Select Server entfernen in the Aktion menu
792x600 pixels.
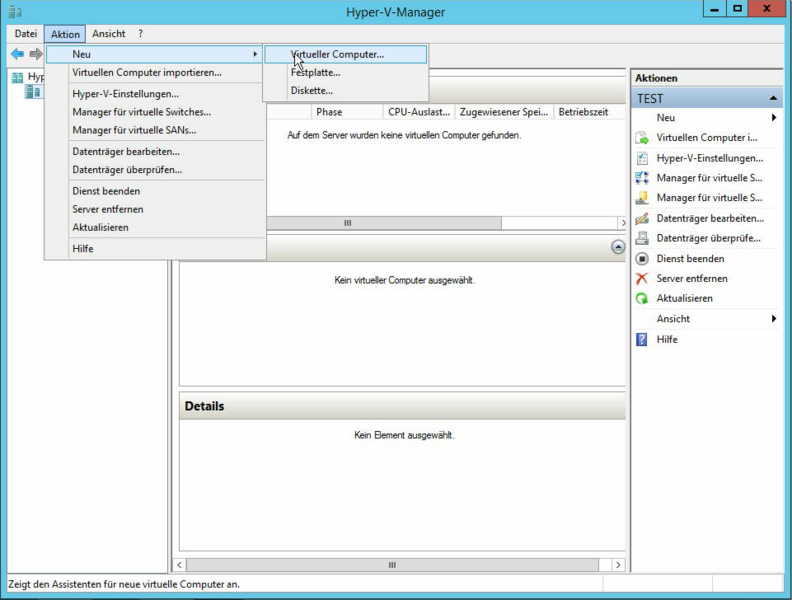coord(156,209)
